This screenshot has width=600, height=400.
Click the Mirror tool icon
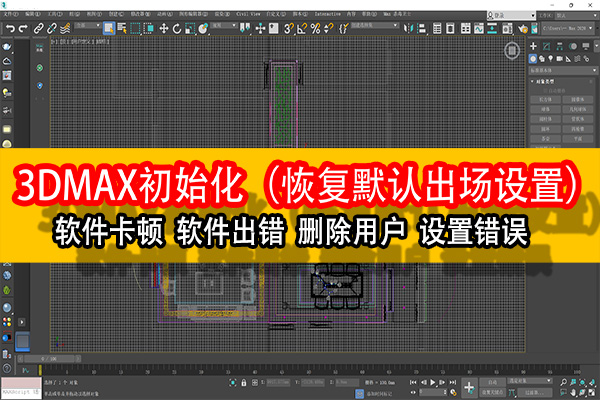pyautogui.click(x=408, y=28)
